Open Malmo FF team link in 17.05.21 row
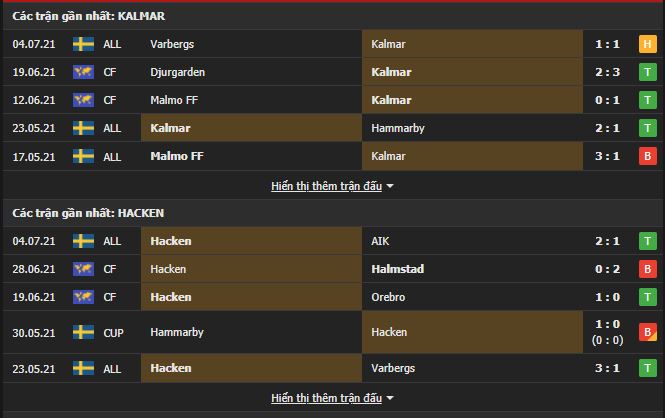The width and height of the screenshot is (665, 418). [177, 156]
